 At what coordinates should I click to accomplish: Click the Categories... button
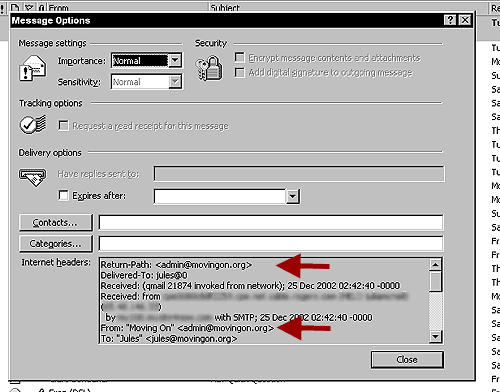click(x=55, y=244)
